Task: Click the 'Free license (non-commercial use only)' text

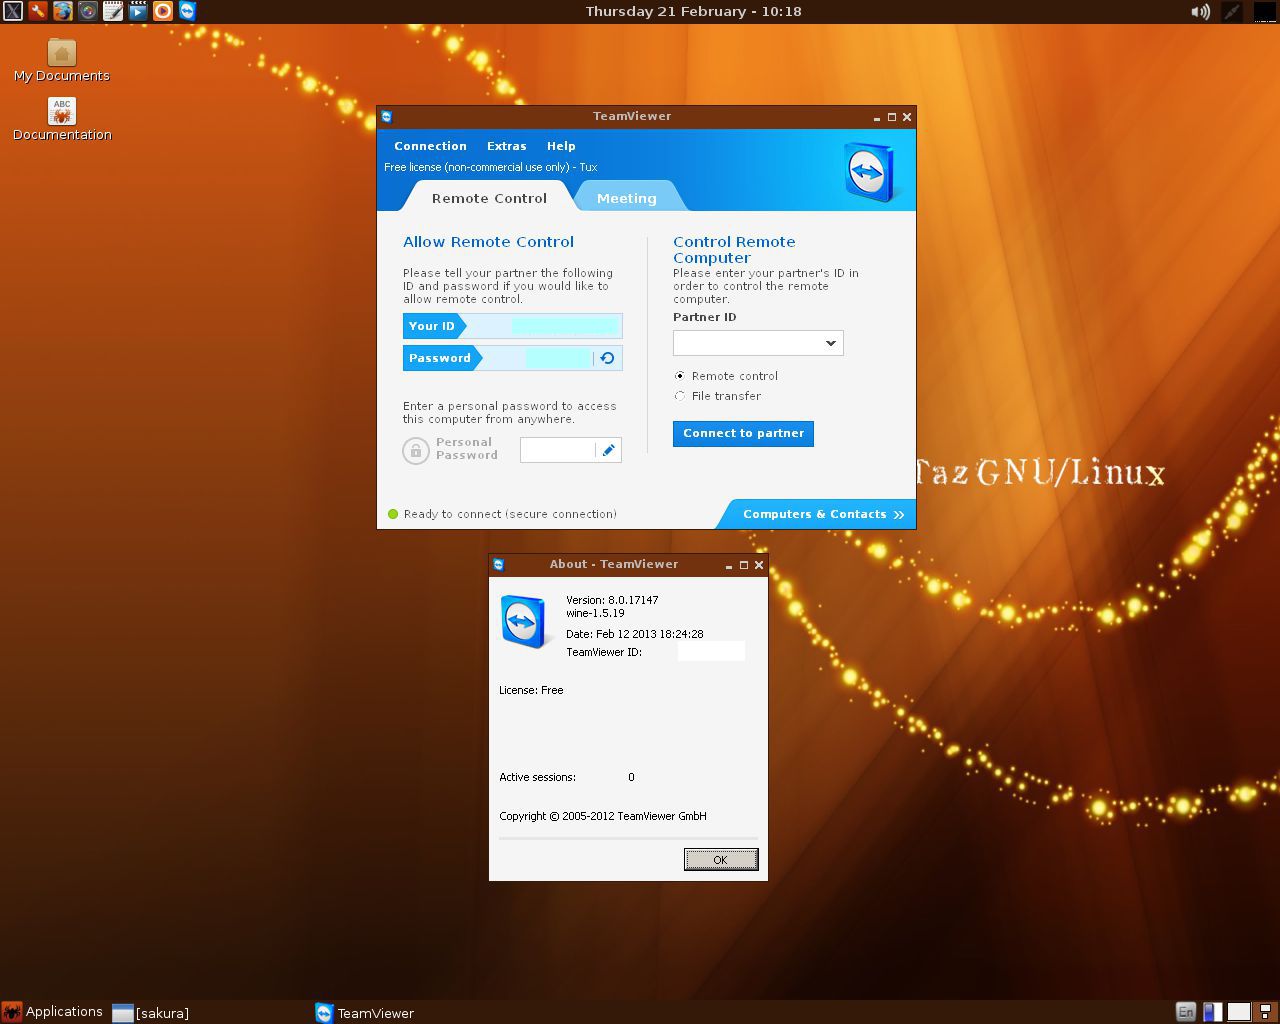Action: [476, 167]
